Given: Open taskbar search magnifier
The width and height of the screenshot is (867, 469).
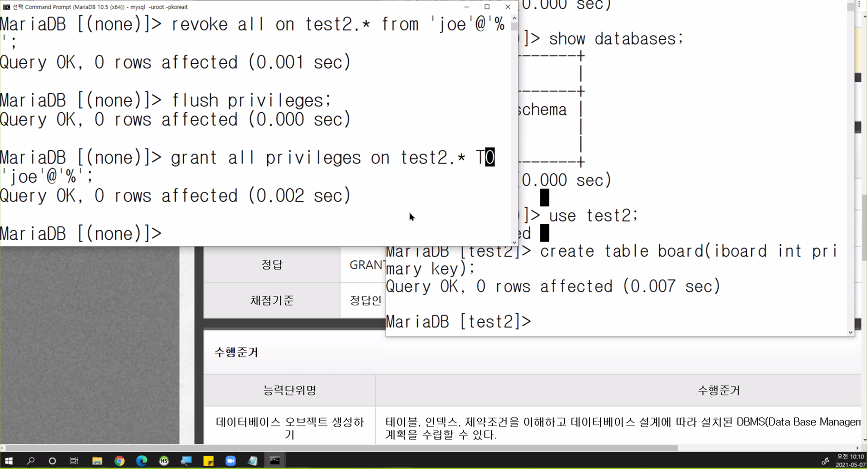Looking at the screenshot, I should click(x=30, y=461).
